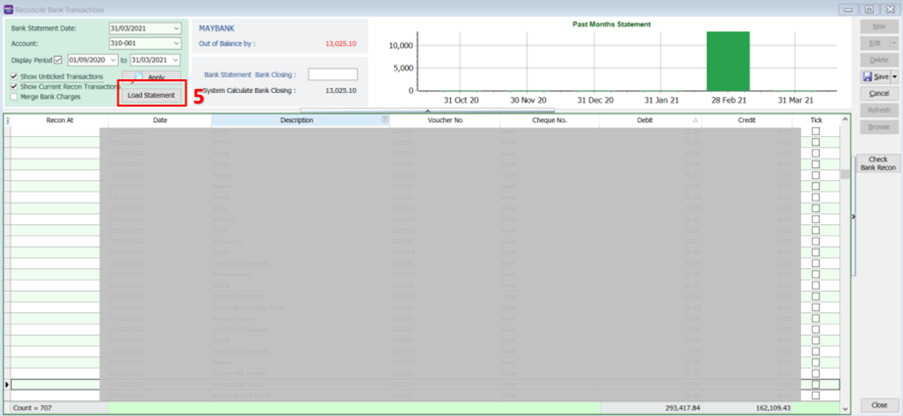Toggle Show Unticked Transactions checkbox
Viewport: 903px width, 416px height.
click(14, 76)
